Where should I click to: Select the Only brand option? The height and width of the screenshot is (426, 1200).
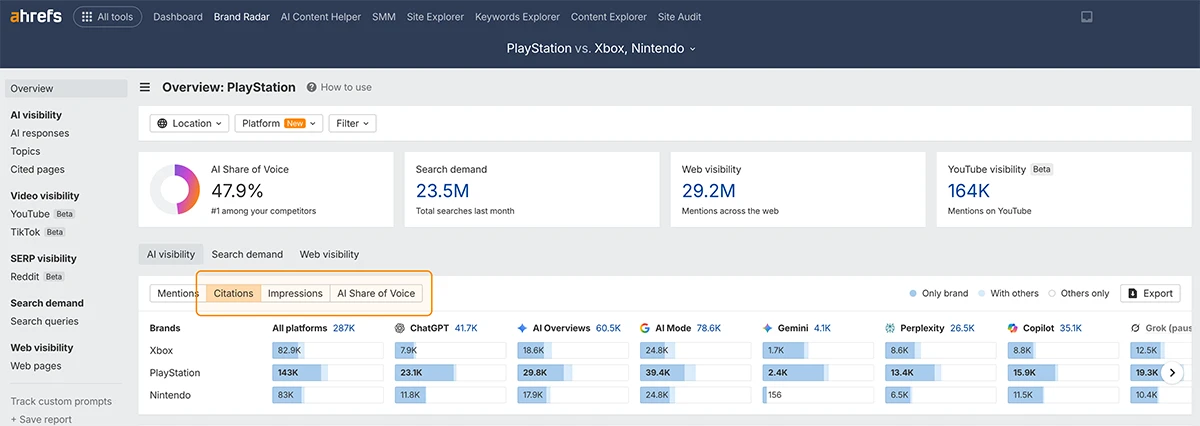pyautogui.click(x=939, y=294)
